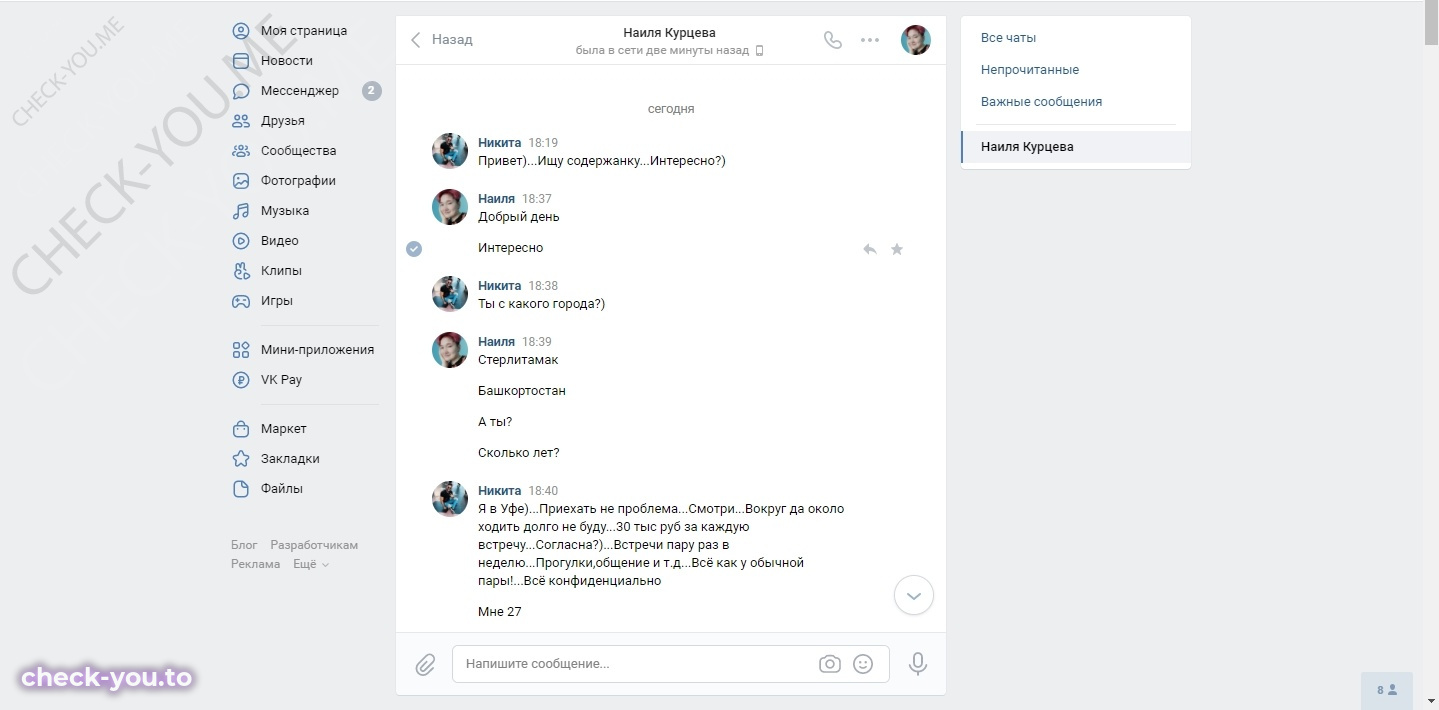Open online friends counter at bottom right

pyautogui.click(x=1387, y=690)
